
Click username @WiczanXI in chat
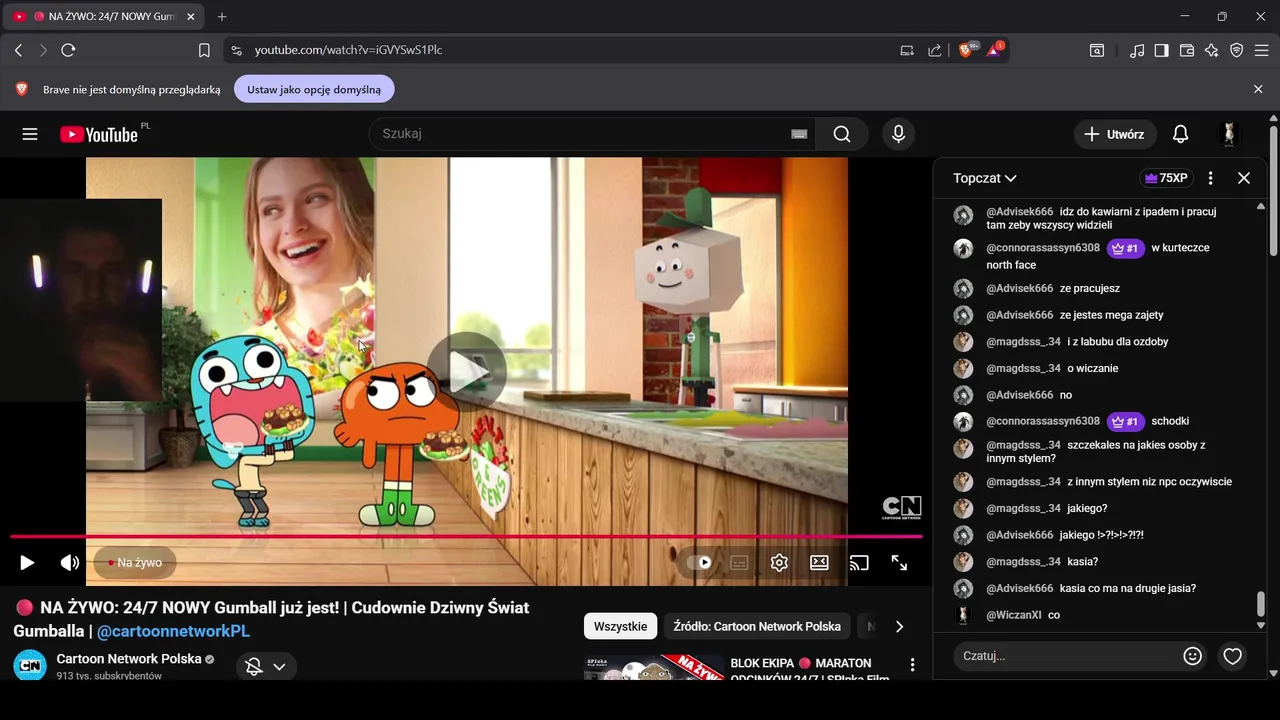click(x=1014, y=615)
